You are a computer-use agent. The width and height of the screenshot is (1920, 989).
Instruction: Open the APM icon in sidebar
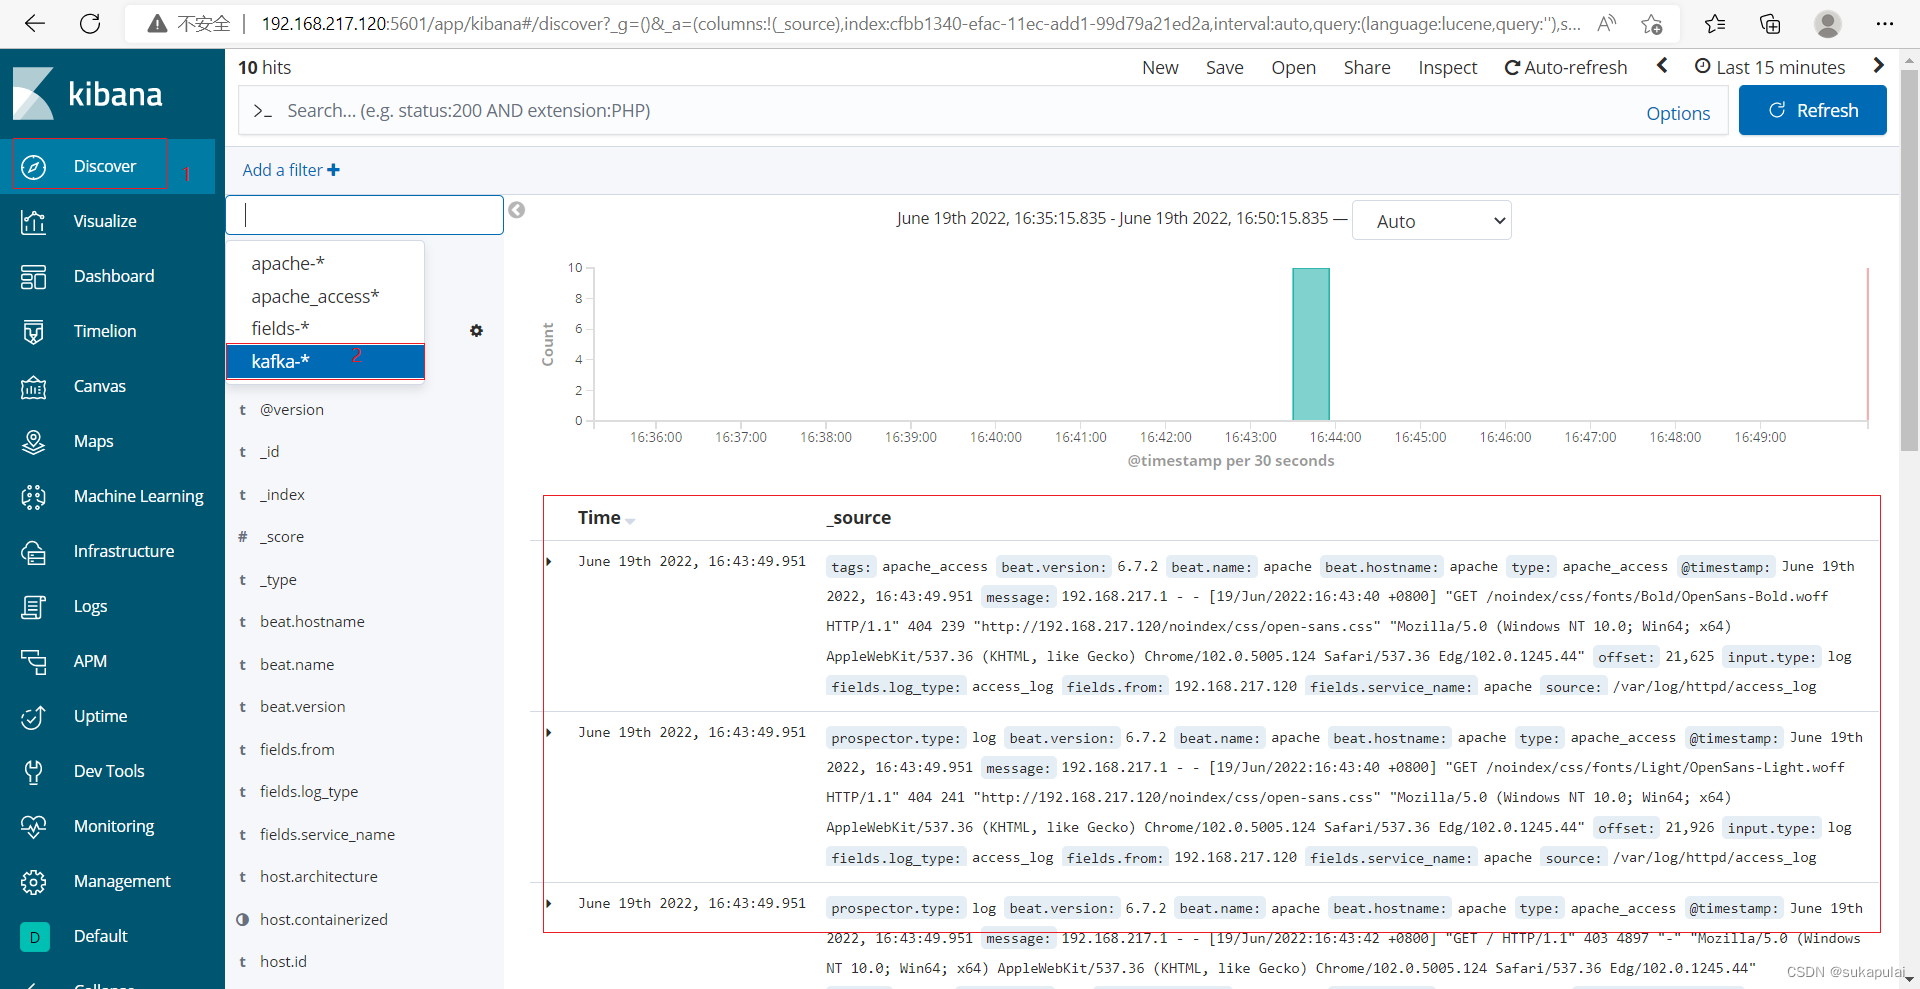pyautogui.click(x=34, y=661)
